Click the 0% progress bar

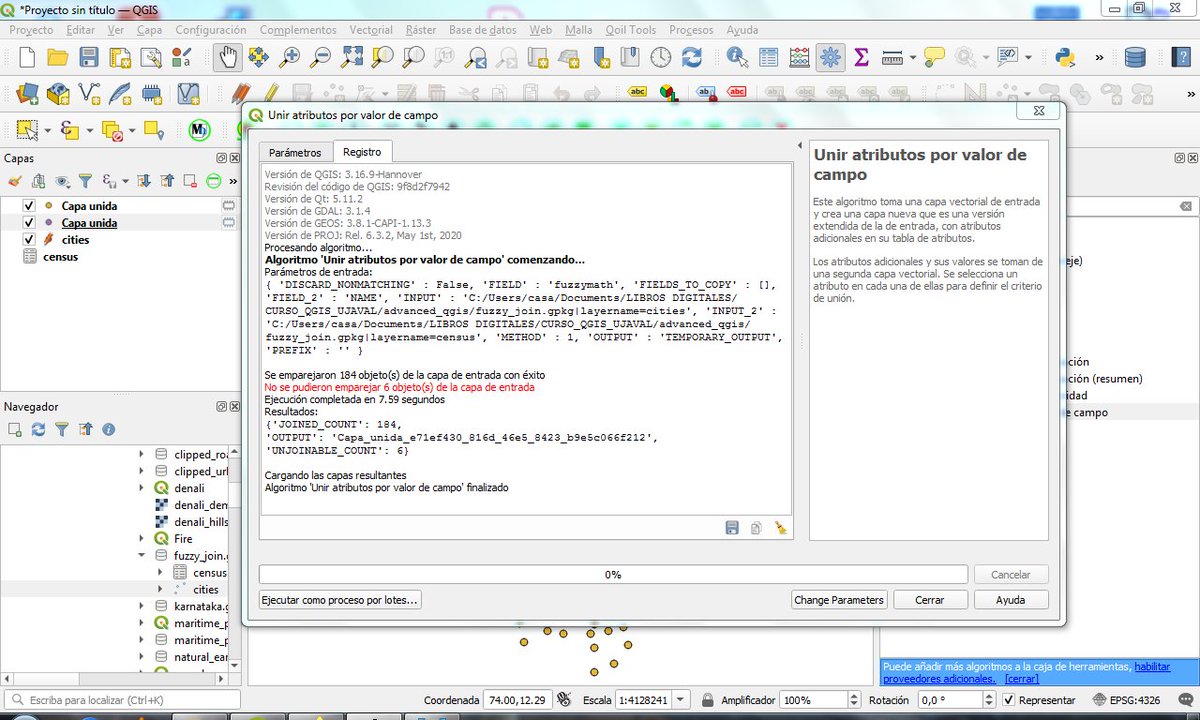[x=613, y=575]
